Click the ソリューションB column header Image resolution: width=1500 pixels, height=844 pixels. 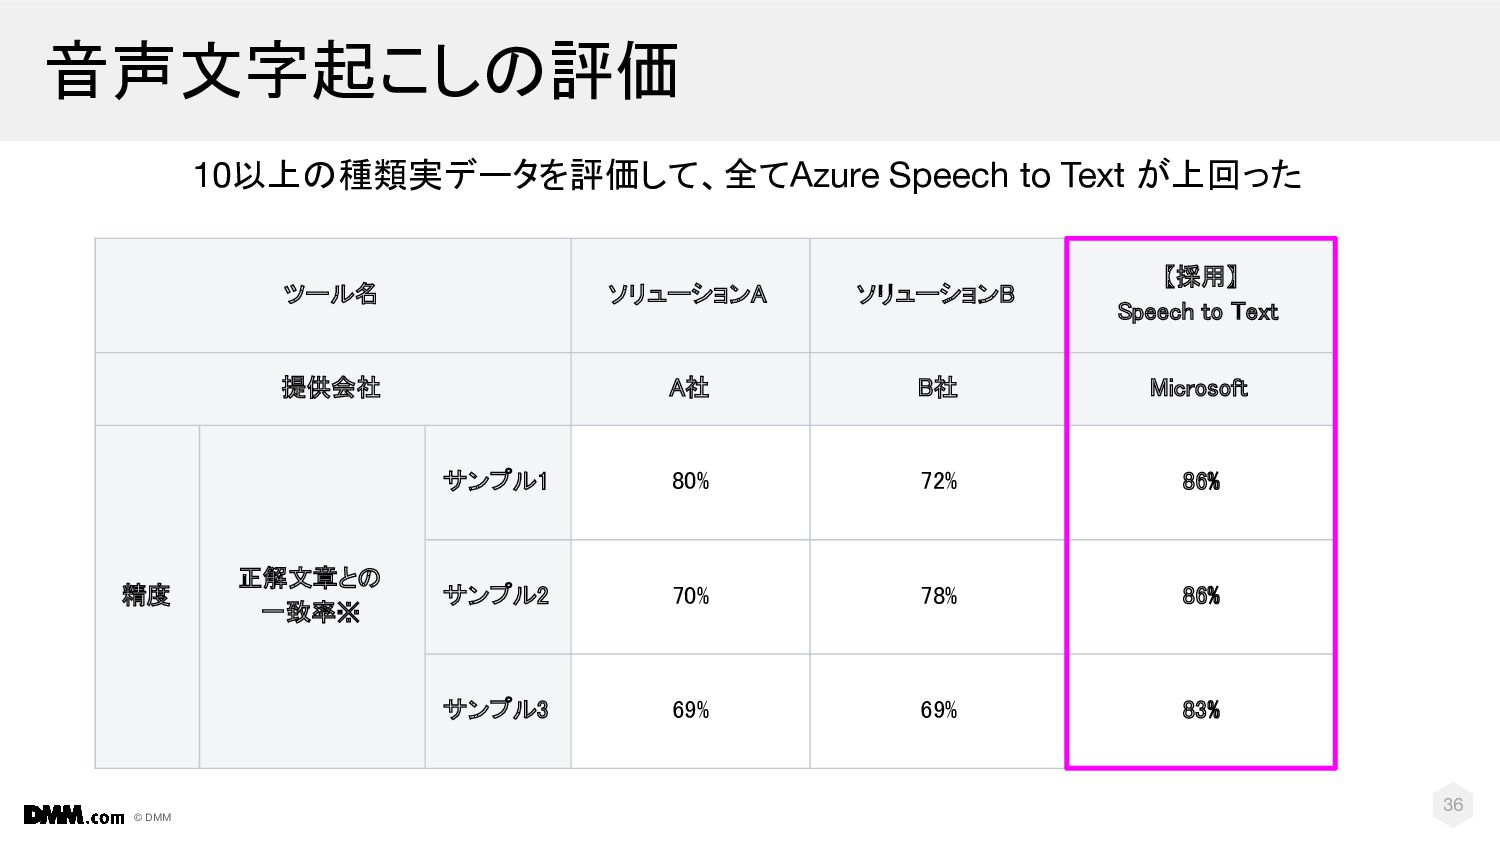click(938, 295)
